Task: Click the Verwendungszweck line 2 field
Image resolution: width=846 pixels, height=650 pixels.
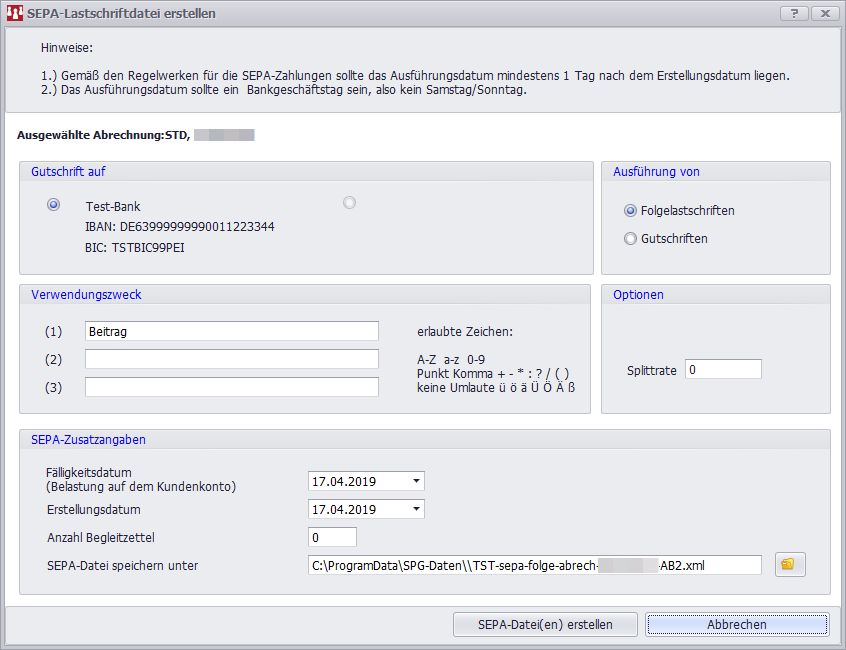Action: coord(231,359)
